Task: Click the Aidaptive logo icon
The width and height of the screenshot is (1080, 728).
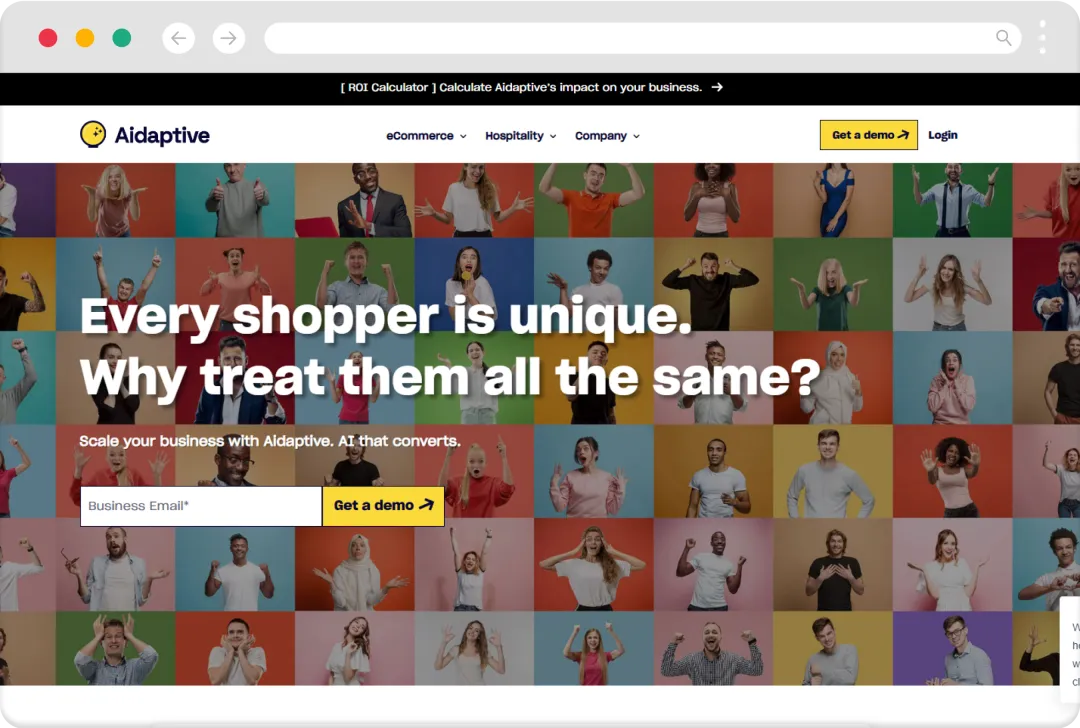Action: coord(93,134)
